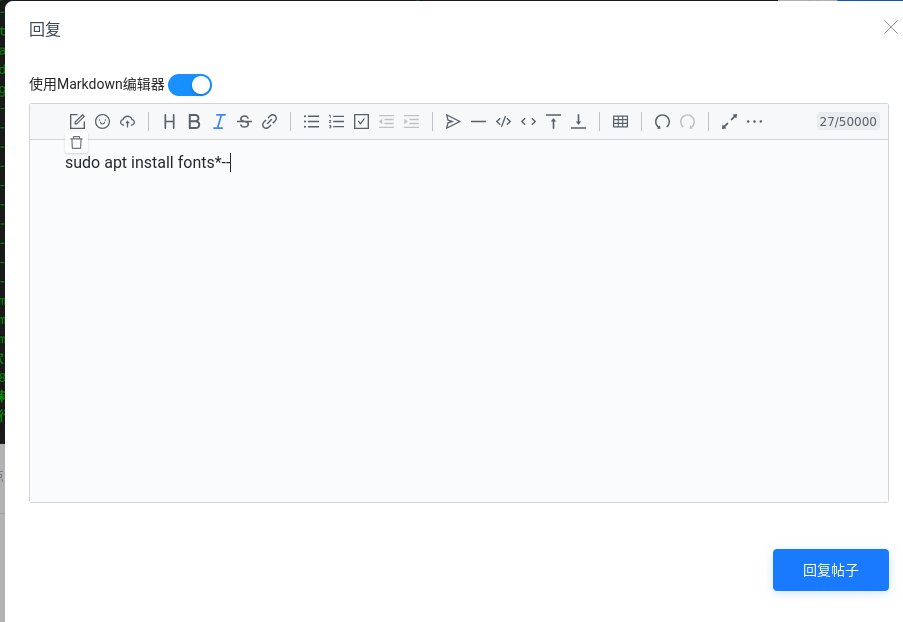
Task: Toggle italic formatting
Action: [x=219, y=122]
